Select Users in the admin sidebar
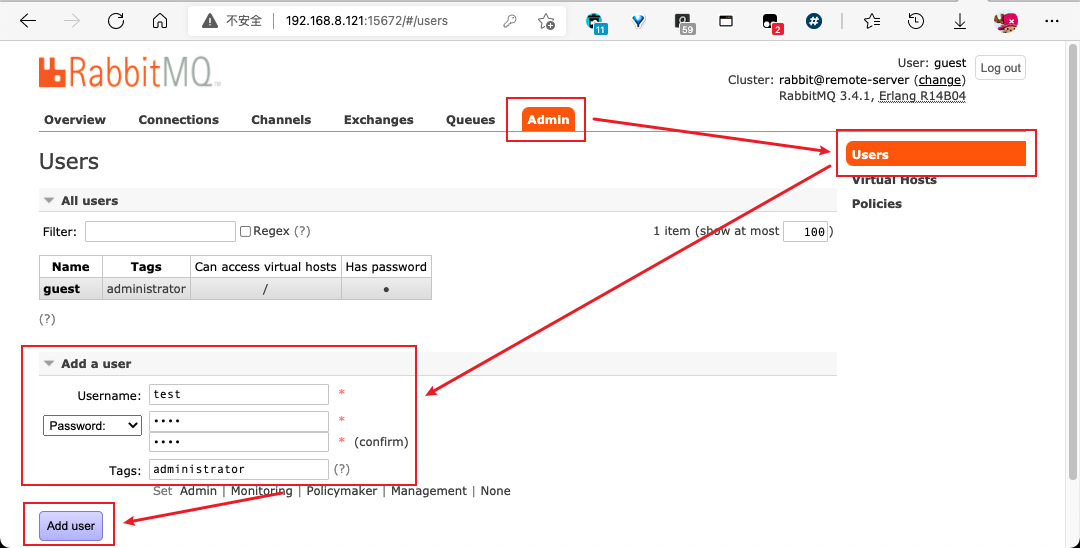This screenshot has width=1080, height=548. pos(936,154)
